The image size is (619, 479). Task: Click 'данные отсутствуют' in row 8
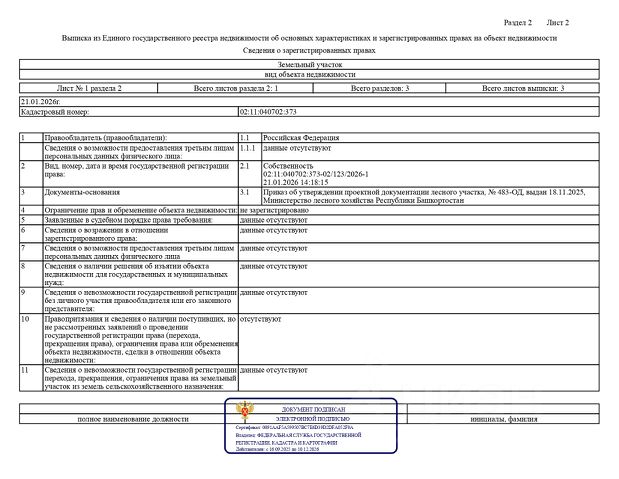(x=273, y=266)
